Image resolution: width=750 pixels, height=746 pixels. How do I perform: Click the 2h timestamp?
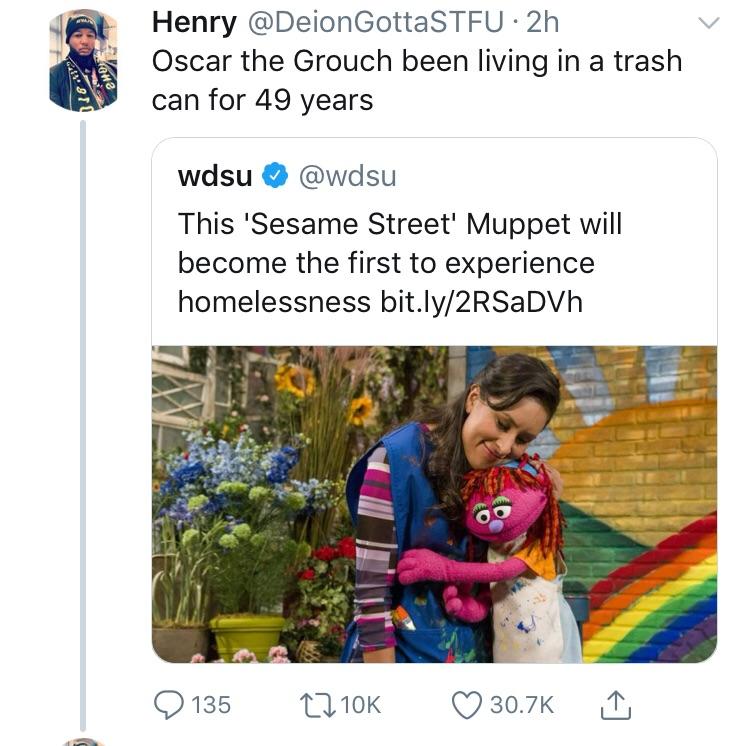(x=541, y=22)
